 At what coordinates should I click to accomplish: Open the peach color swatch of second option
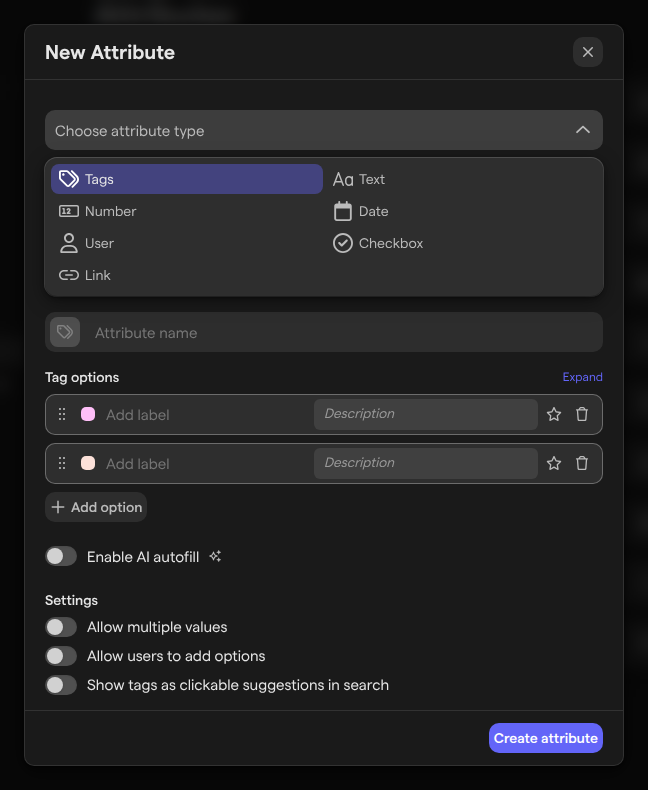point(88,463)
